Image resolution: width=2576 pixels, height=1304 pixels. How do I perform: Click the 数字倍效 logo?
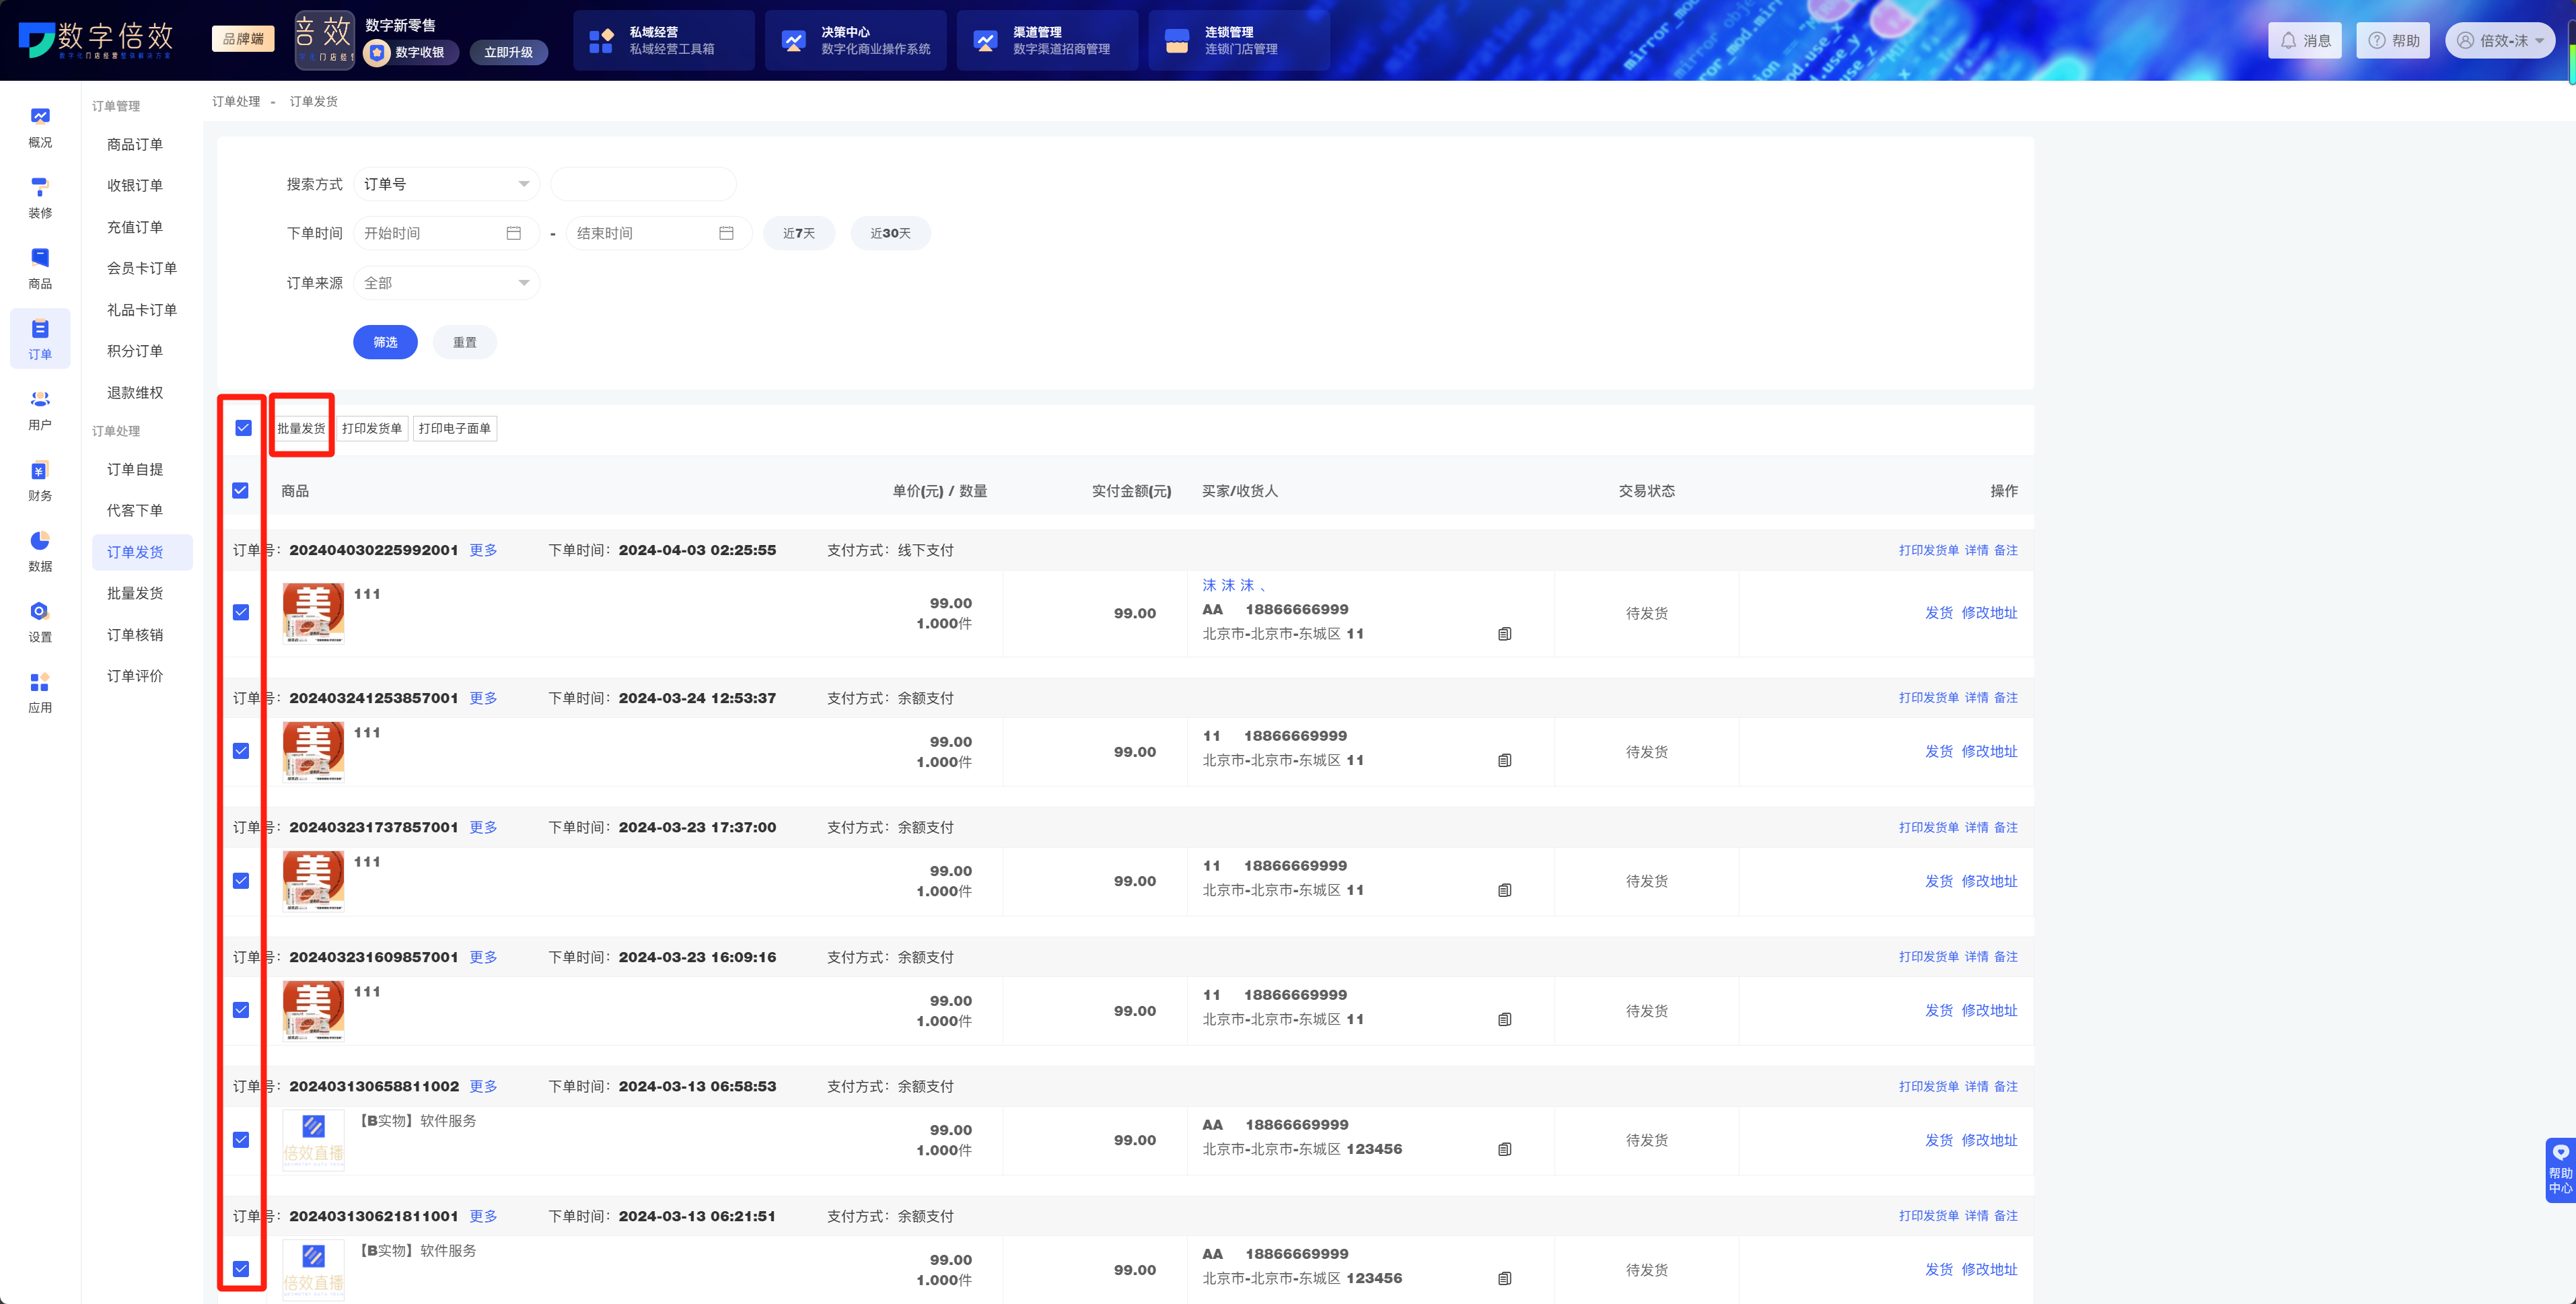click(x=96, y=40)
